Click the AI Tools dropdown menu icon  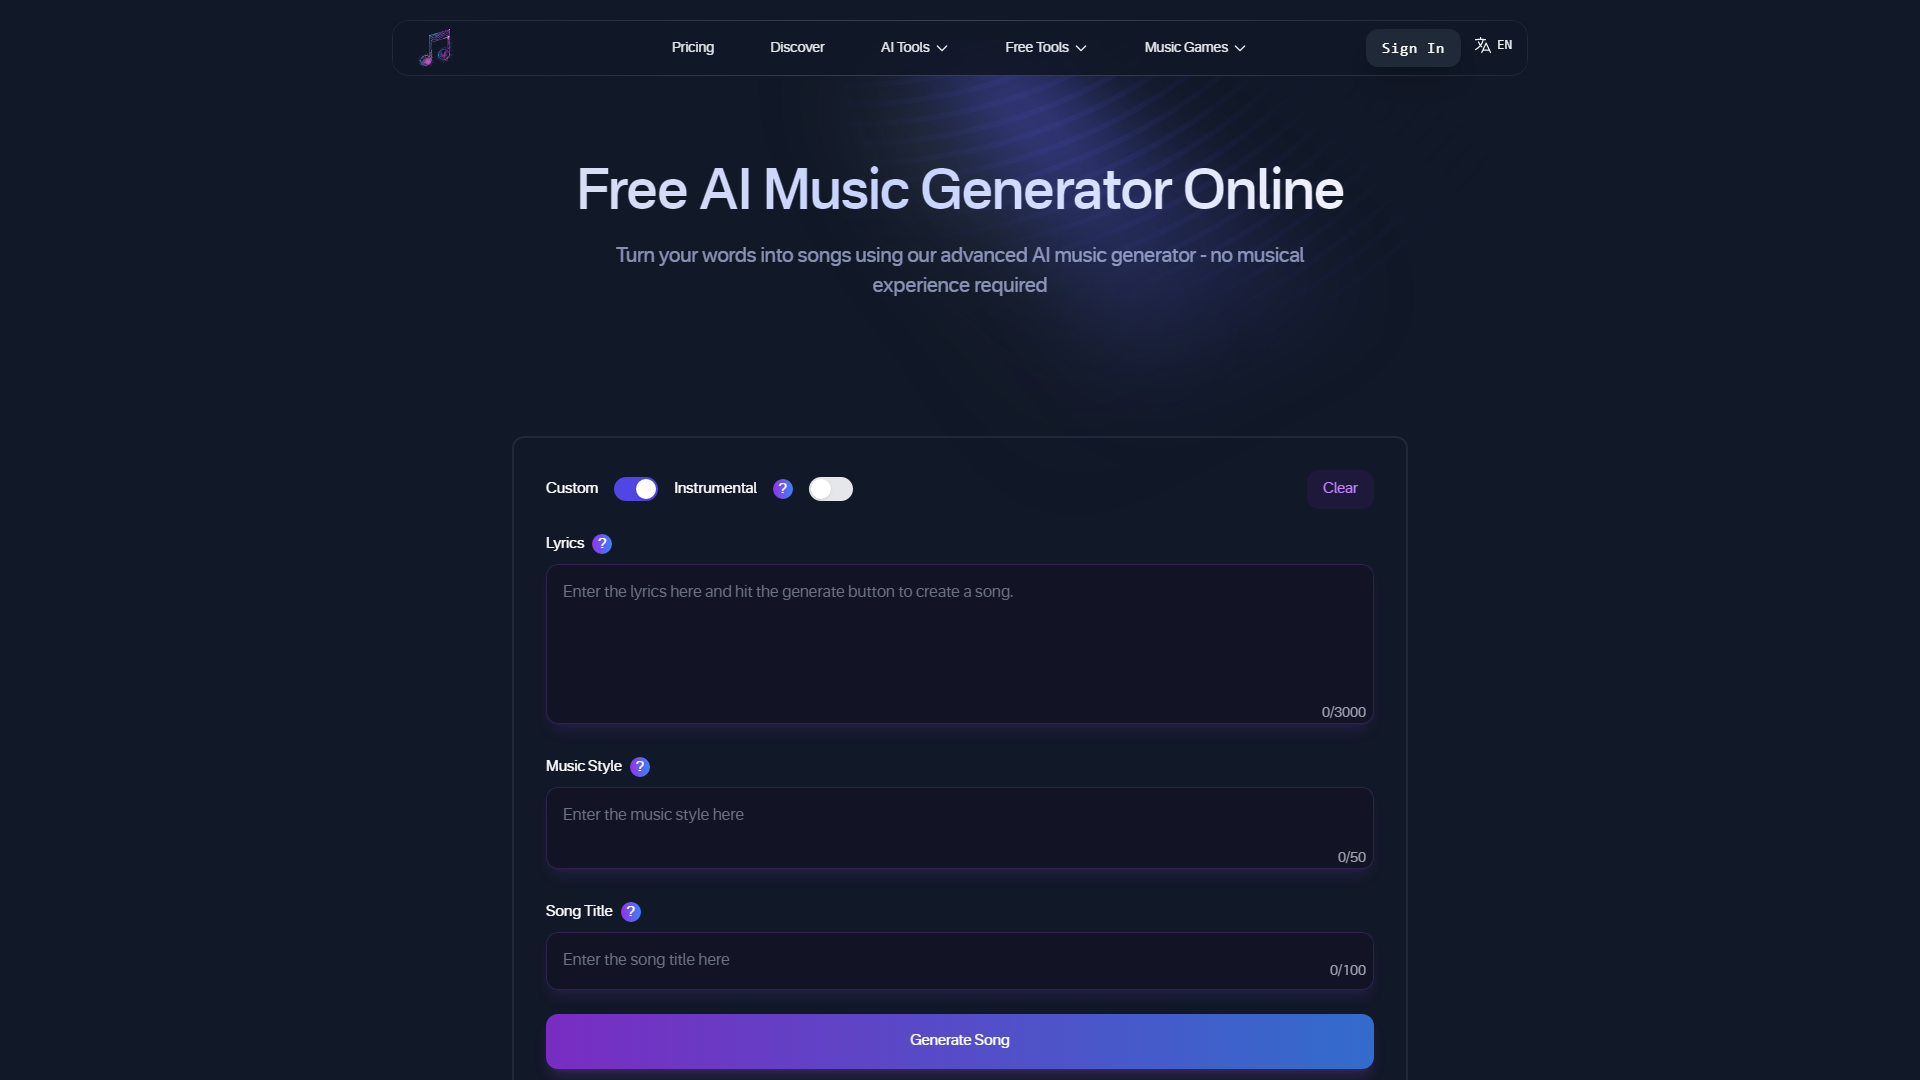click(942, 47)
